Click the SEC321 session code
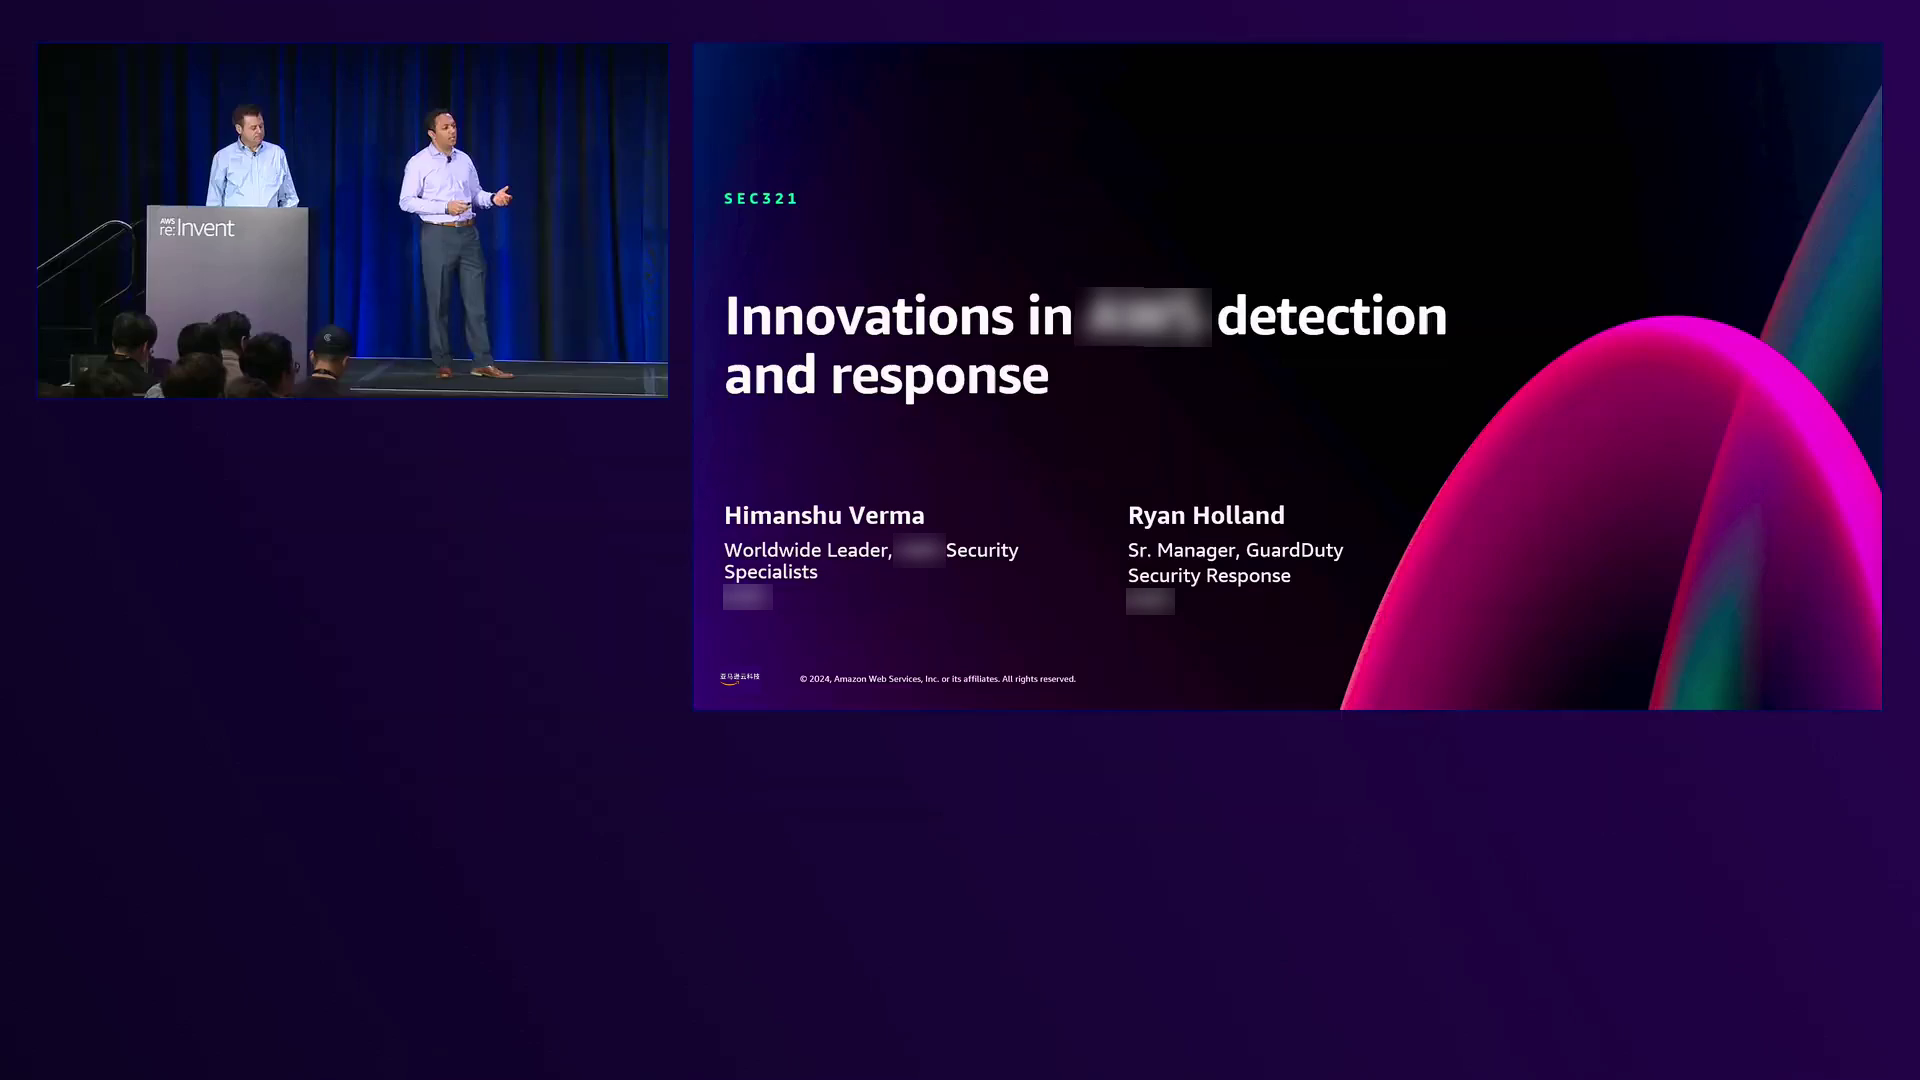Image resolution: width=1920 pixels, height=1080 pixels. click(761, 199)
